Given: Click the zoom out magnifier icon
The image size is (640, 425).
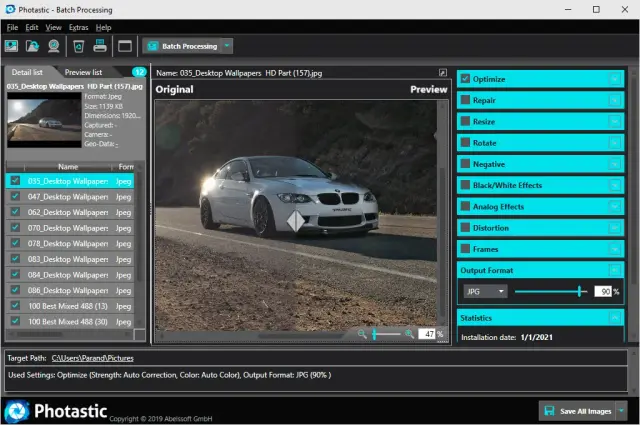Looking at the screenshot, I should point(362,334).
